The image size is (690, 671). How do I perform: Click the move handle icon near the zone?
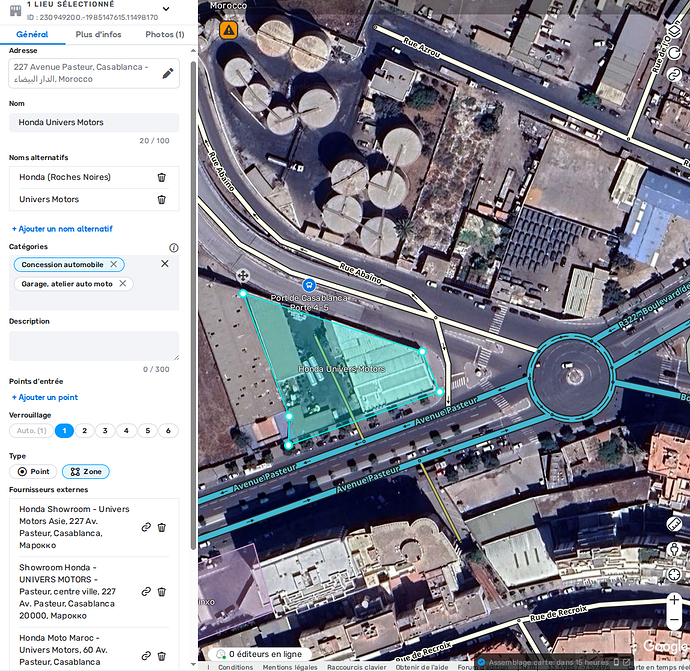click(243, 276)
